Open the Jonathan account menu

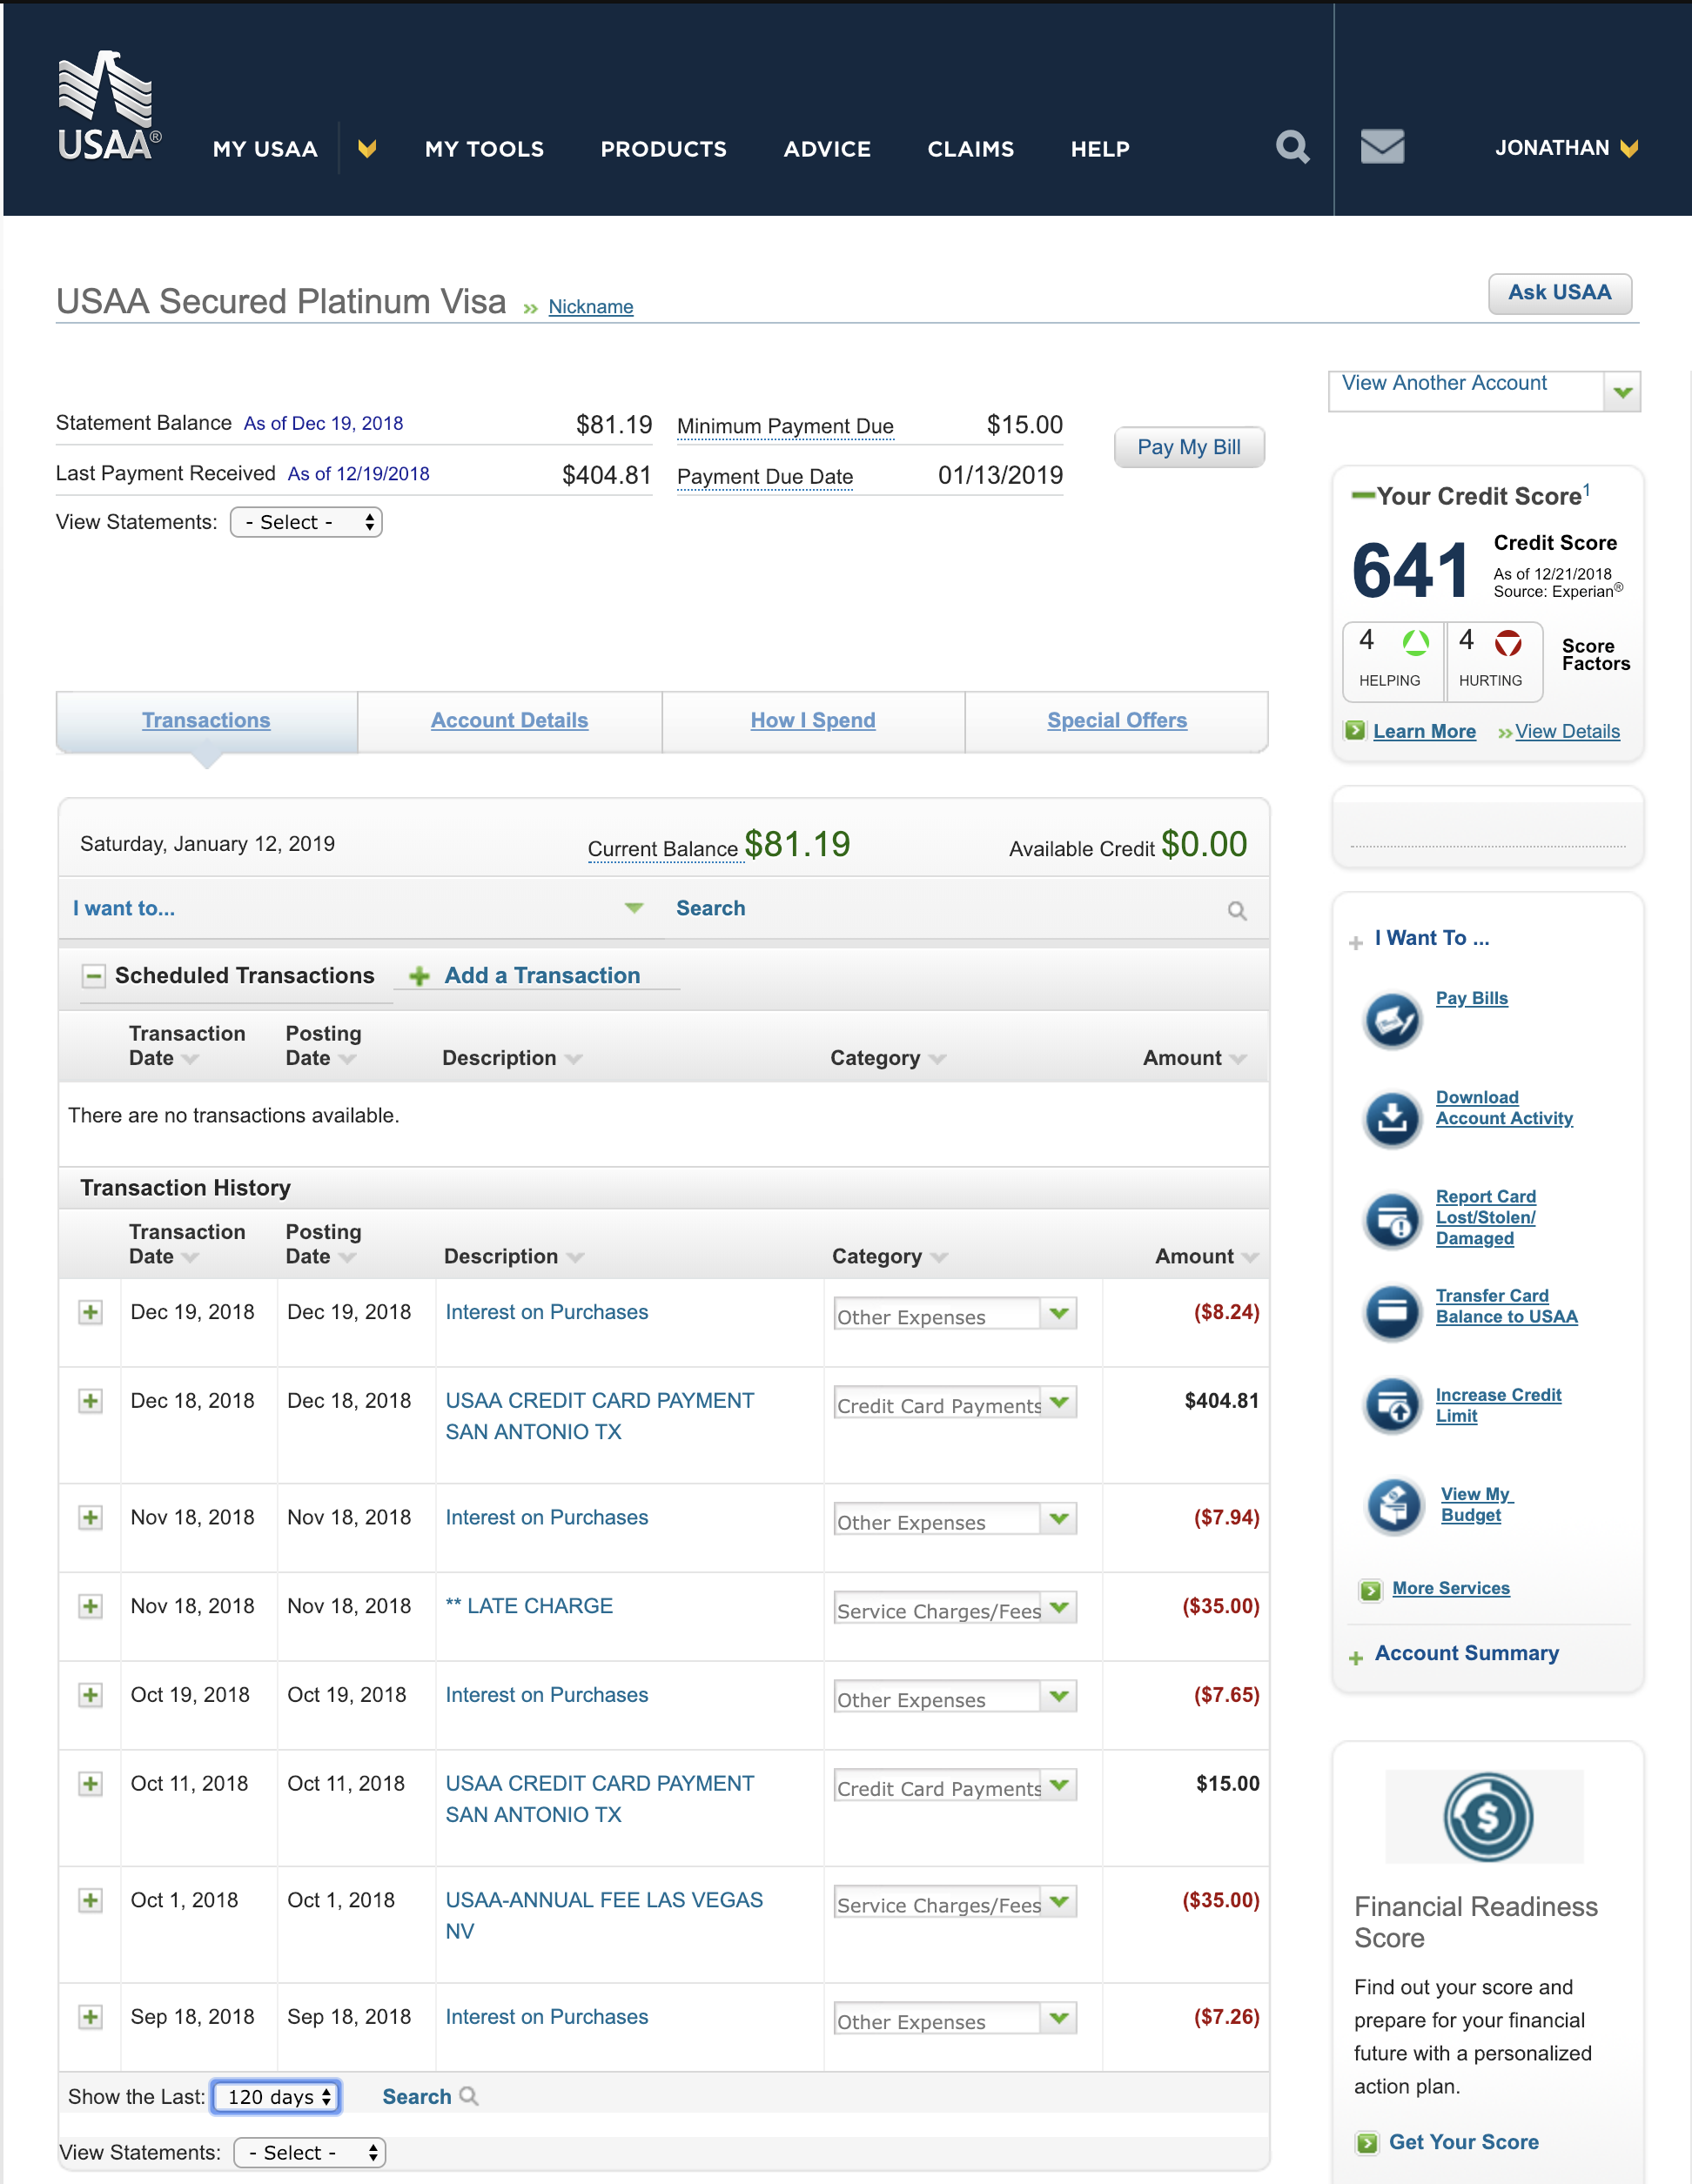[x=1566, y=148]
